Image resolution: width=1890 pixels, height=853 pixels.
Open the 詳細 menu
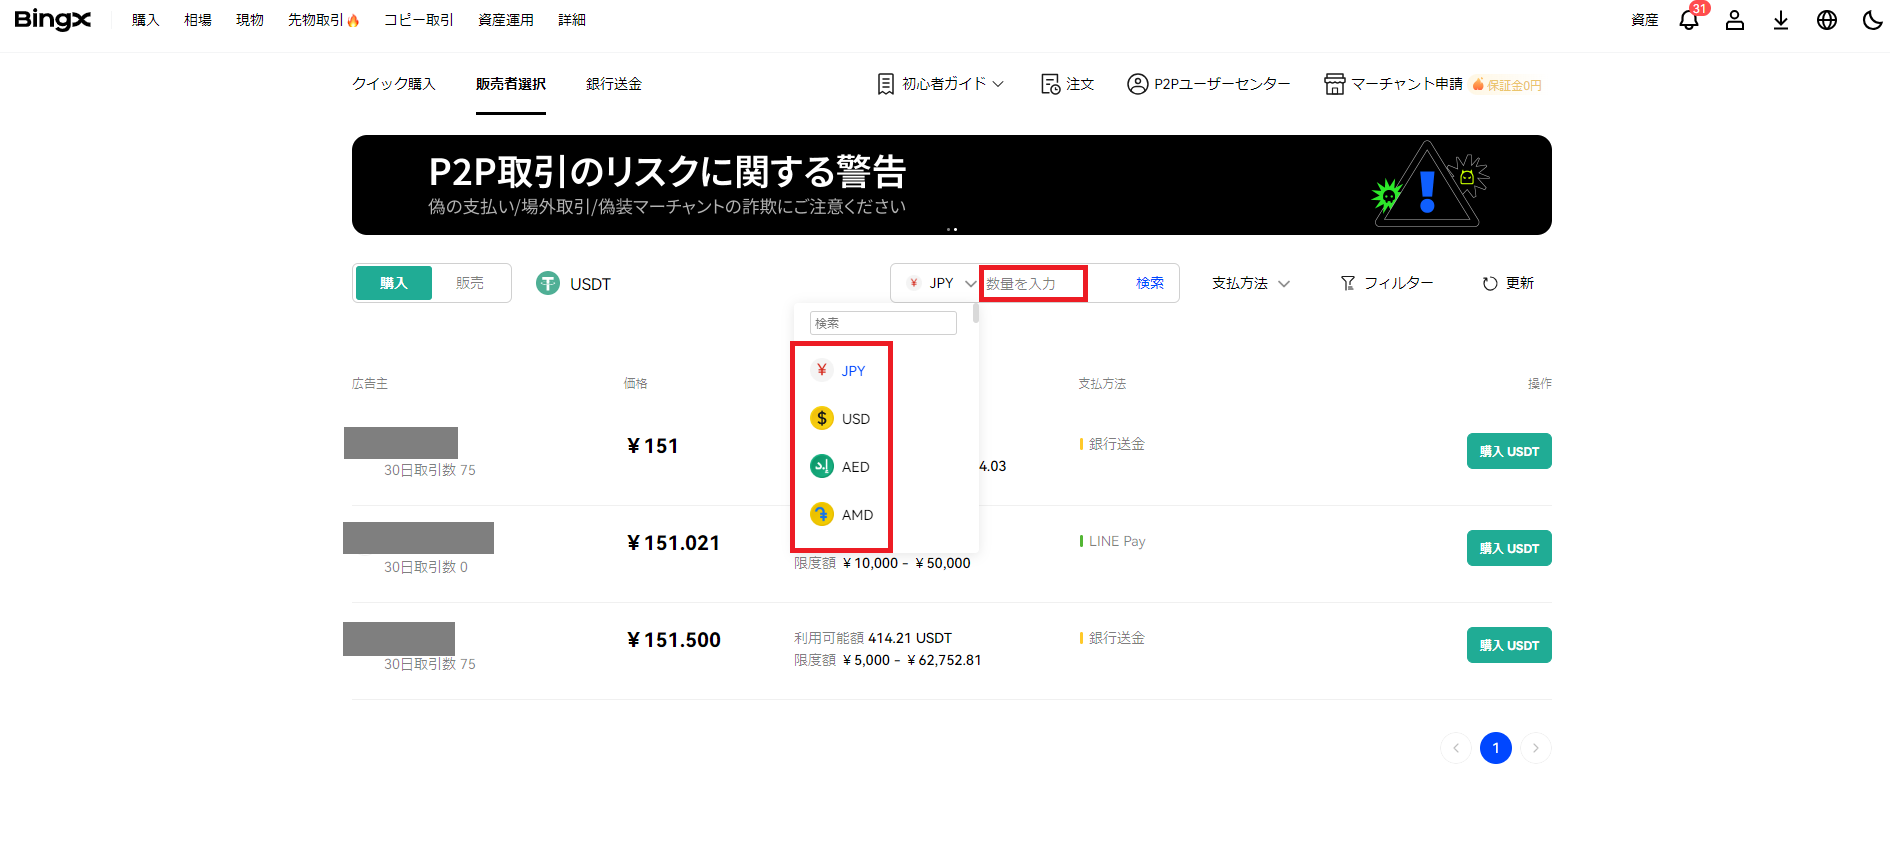click(x=572, y=20)
